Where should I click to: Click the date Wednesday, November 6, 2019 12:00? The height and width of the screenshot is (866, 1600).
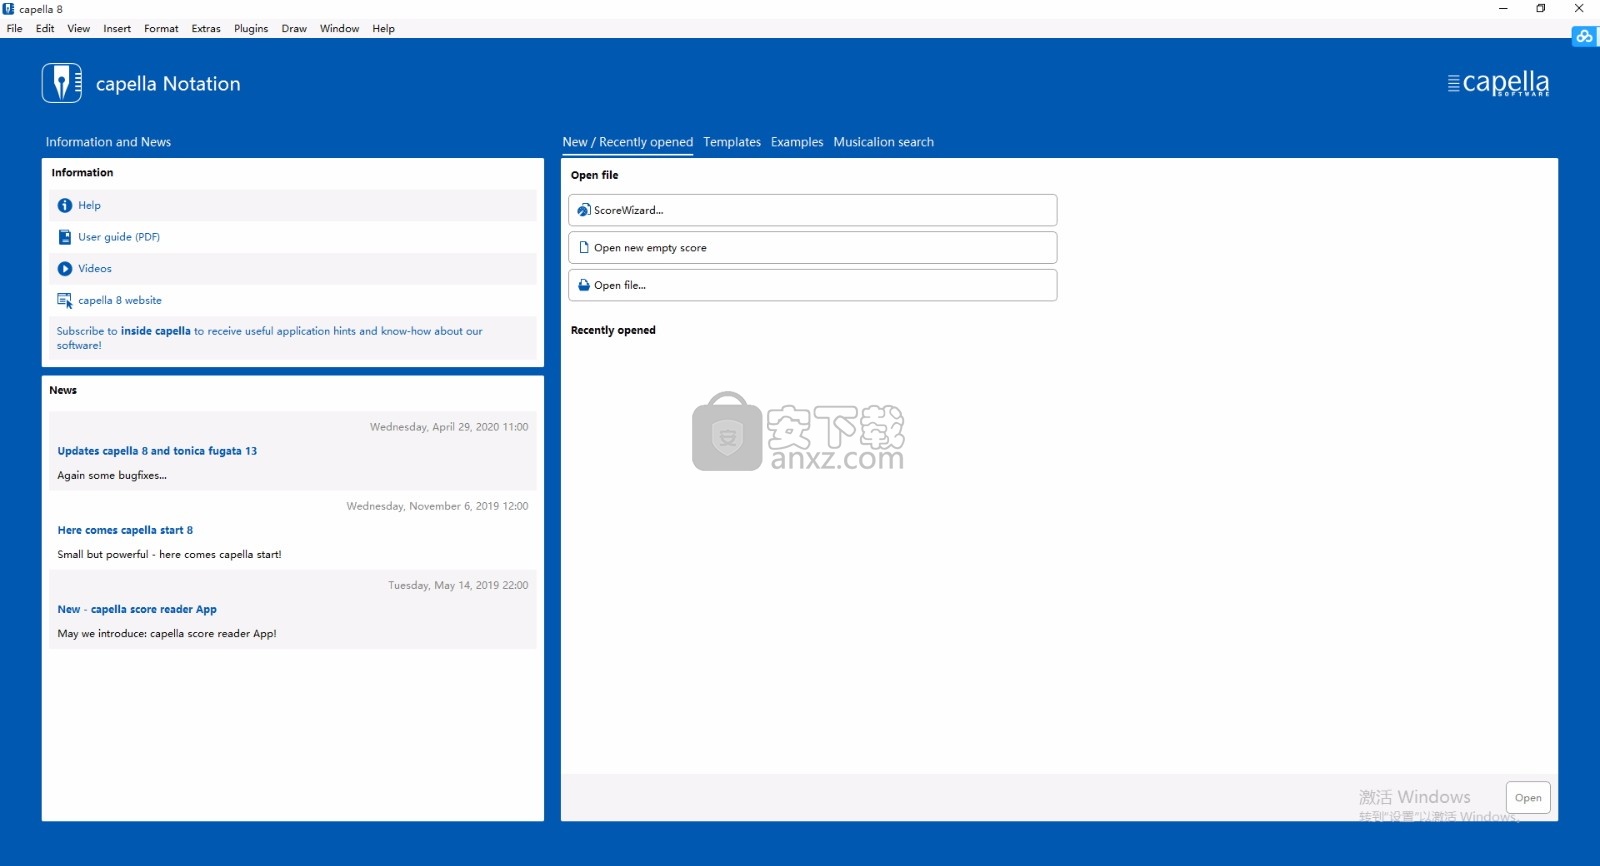pos(437,506)
